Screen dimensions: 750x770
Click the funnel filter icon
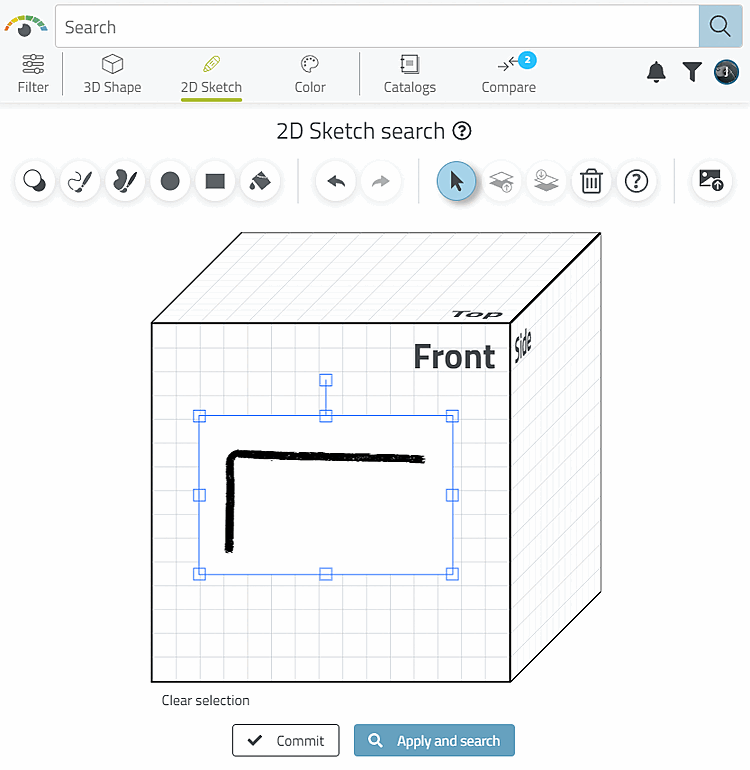click(692, 72)
